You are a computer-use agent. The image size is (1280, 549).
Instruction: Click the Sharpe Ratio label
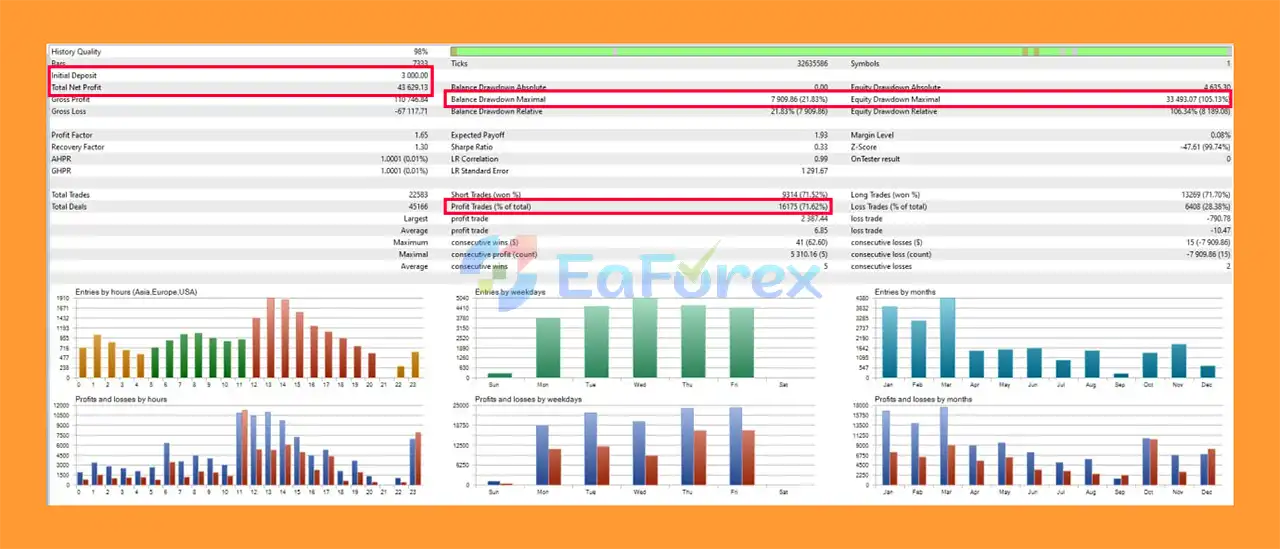tap(474, 147)
